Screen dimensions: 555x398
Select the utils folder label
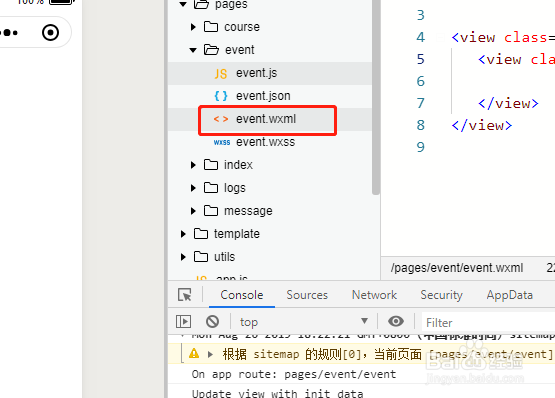pos(224,257)
